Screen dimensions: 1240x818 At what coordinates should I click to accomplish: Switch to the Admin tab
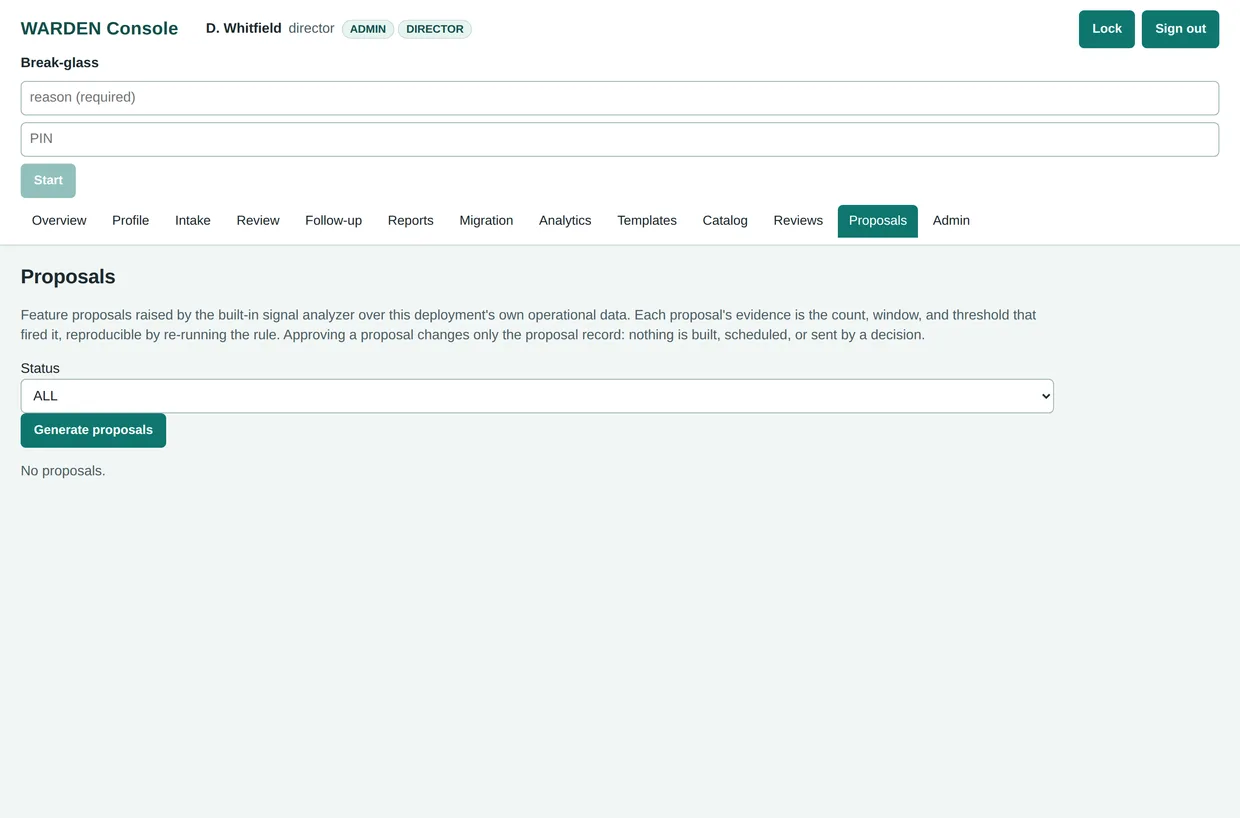951,221
